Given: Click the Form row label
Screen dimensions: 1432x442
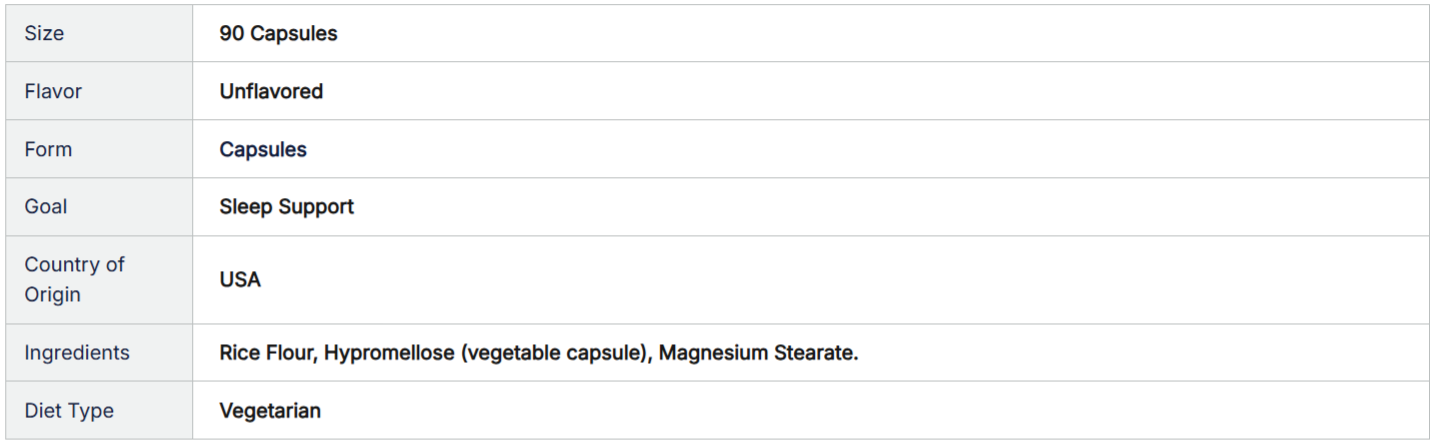Looking at the screenshot, I should click(48, 149).
